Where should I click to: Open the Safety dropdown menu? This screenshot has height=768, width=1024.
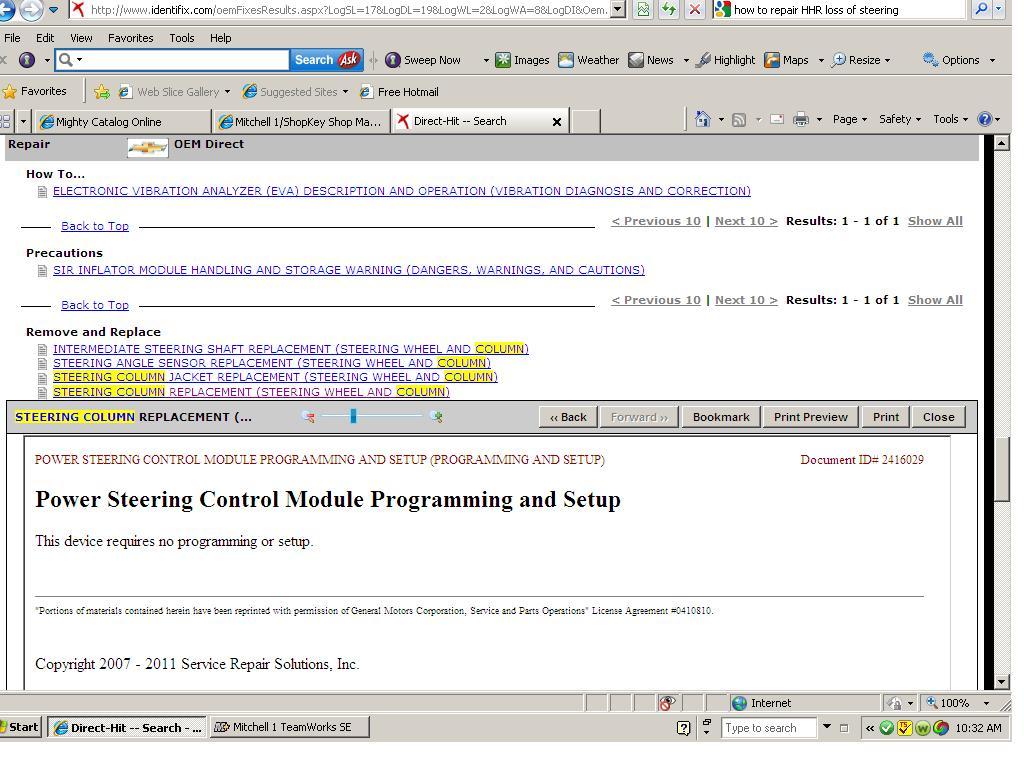coord(899,120)
